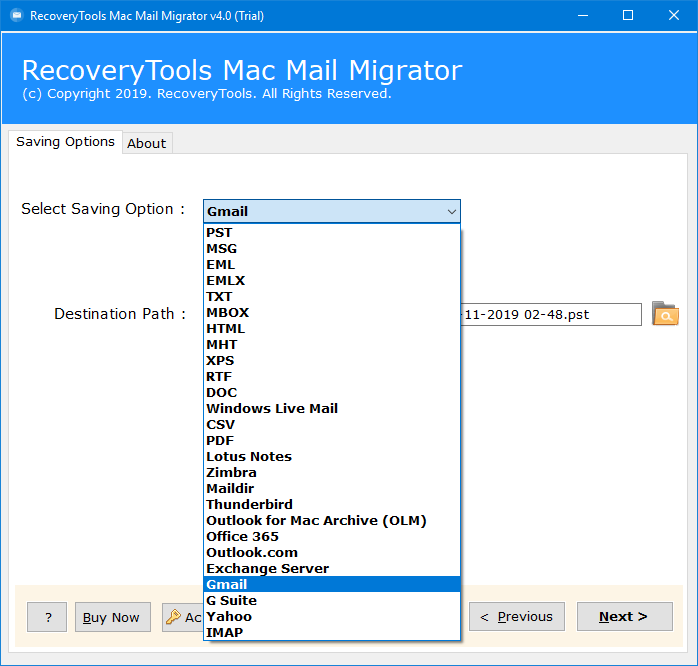Click the folder browse icon for destination path
698x666 pixels.
665,313
